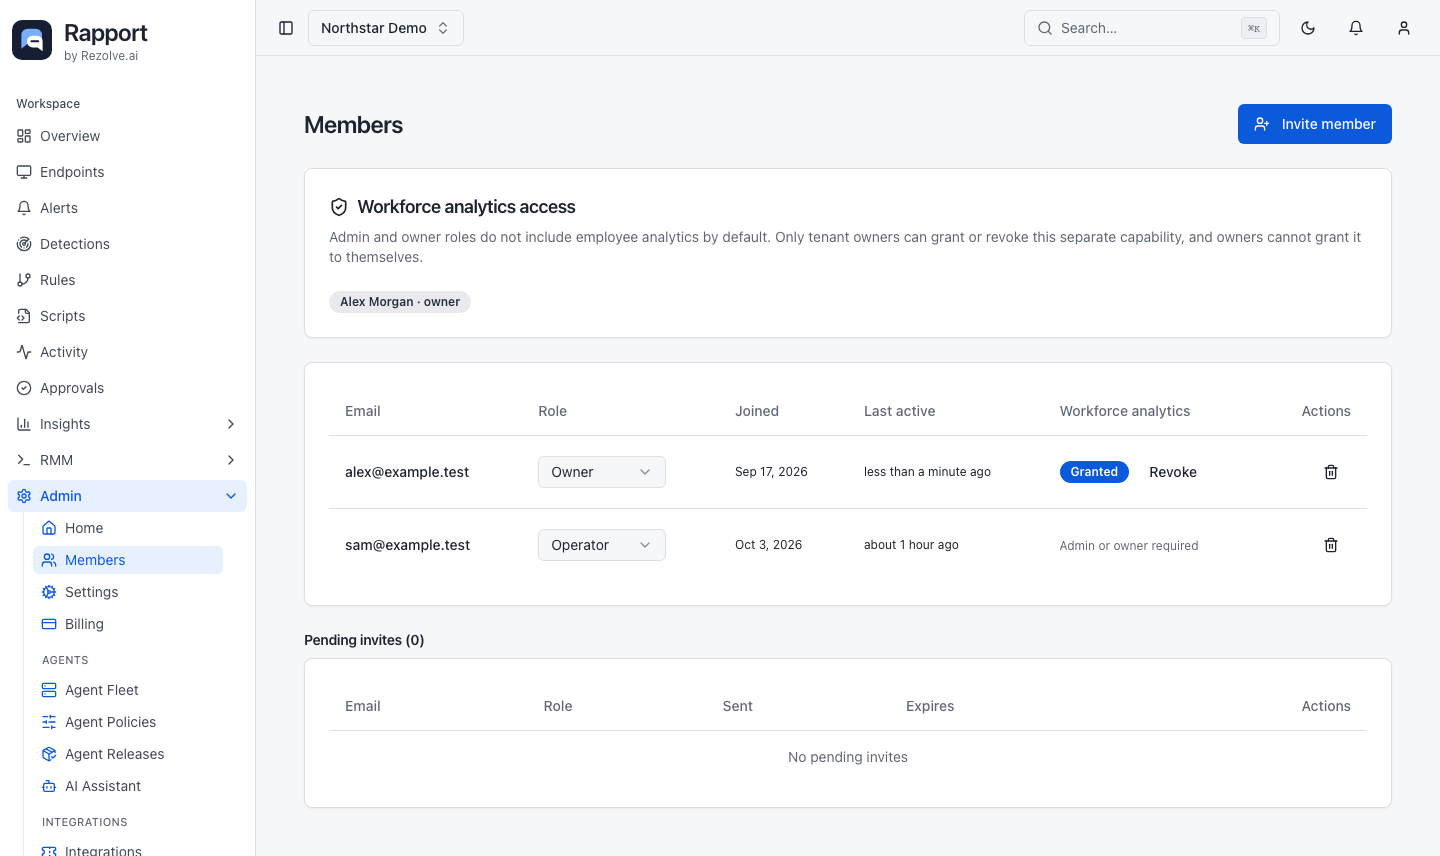Open Rules in sidebar
The height and width of the screenshot is (856, 1440).
click(x=127, y=280)
